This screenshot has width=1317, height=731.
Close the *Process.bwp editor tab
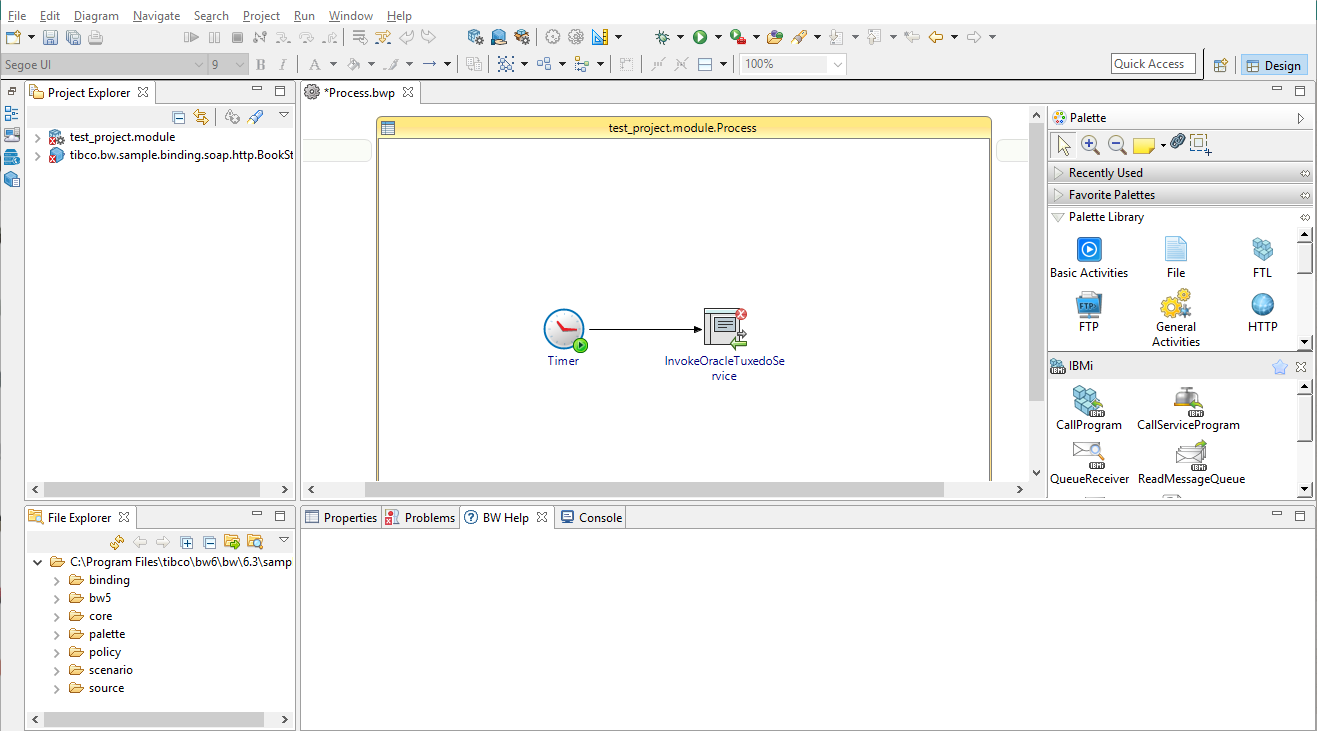(408, 92)
